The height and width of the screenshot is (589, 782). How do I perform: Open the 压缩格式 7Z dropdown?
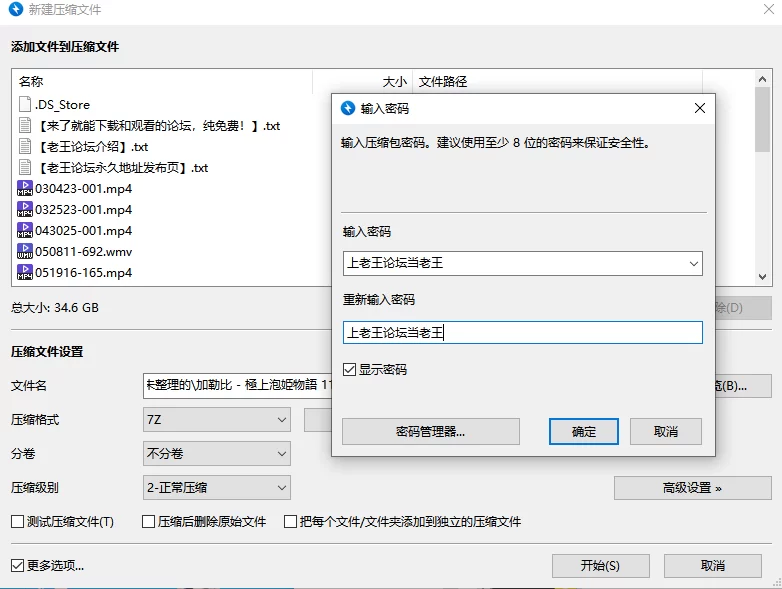tap(216, 419)
